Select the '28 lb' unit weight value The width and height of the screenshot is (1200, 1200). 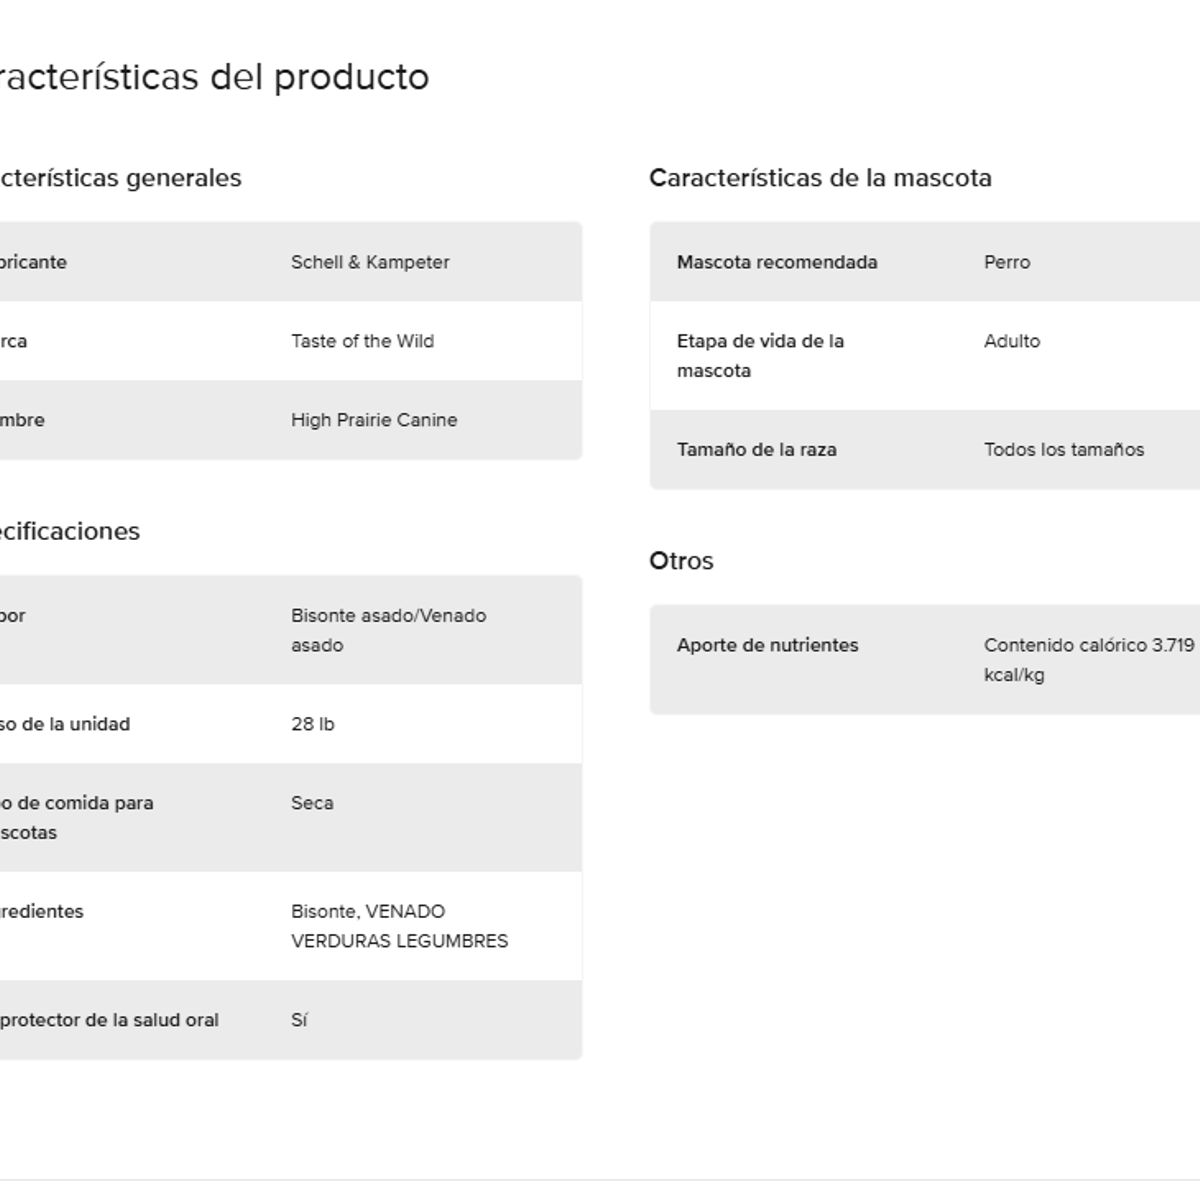pos(312,724)
